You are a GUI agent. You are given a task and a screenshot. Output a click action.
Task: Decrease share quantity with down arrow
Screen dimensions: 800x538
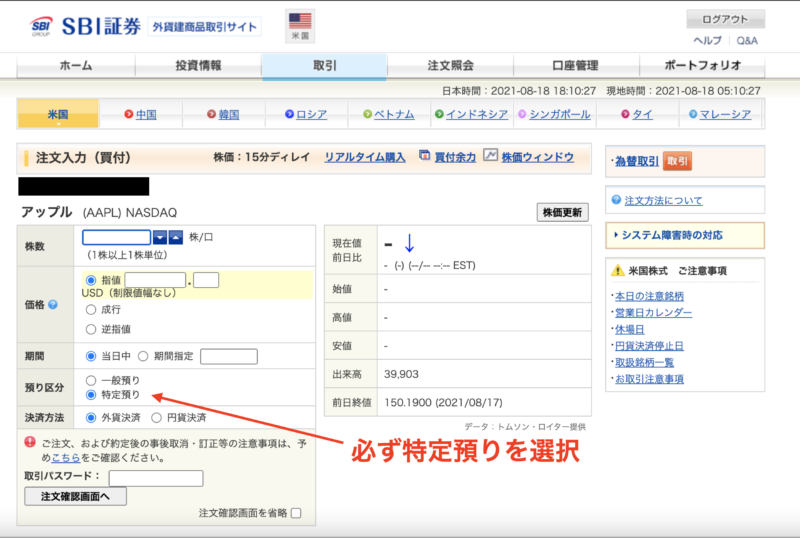click(160, 237)
